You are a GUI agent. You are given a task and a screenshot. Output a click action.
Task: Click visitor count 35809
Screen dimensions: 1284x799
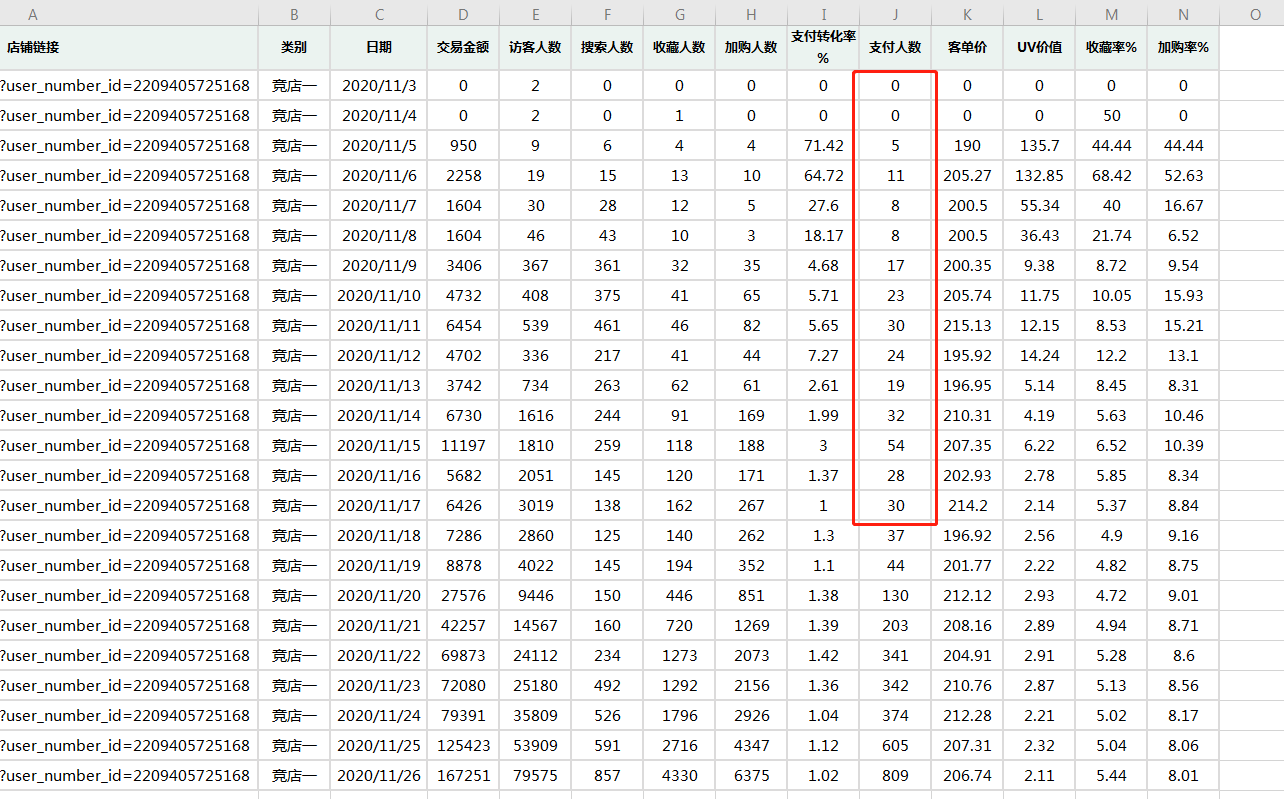click(x=535, y=716)
